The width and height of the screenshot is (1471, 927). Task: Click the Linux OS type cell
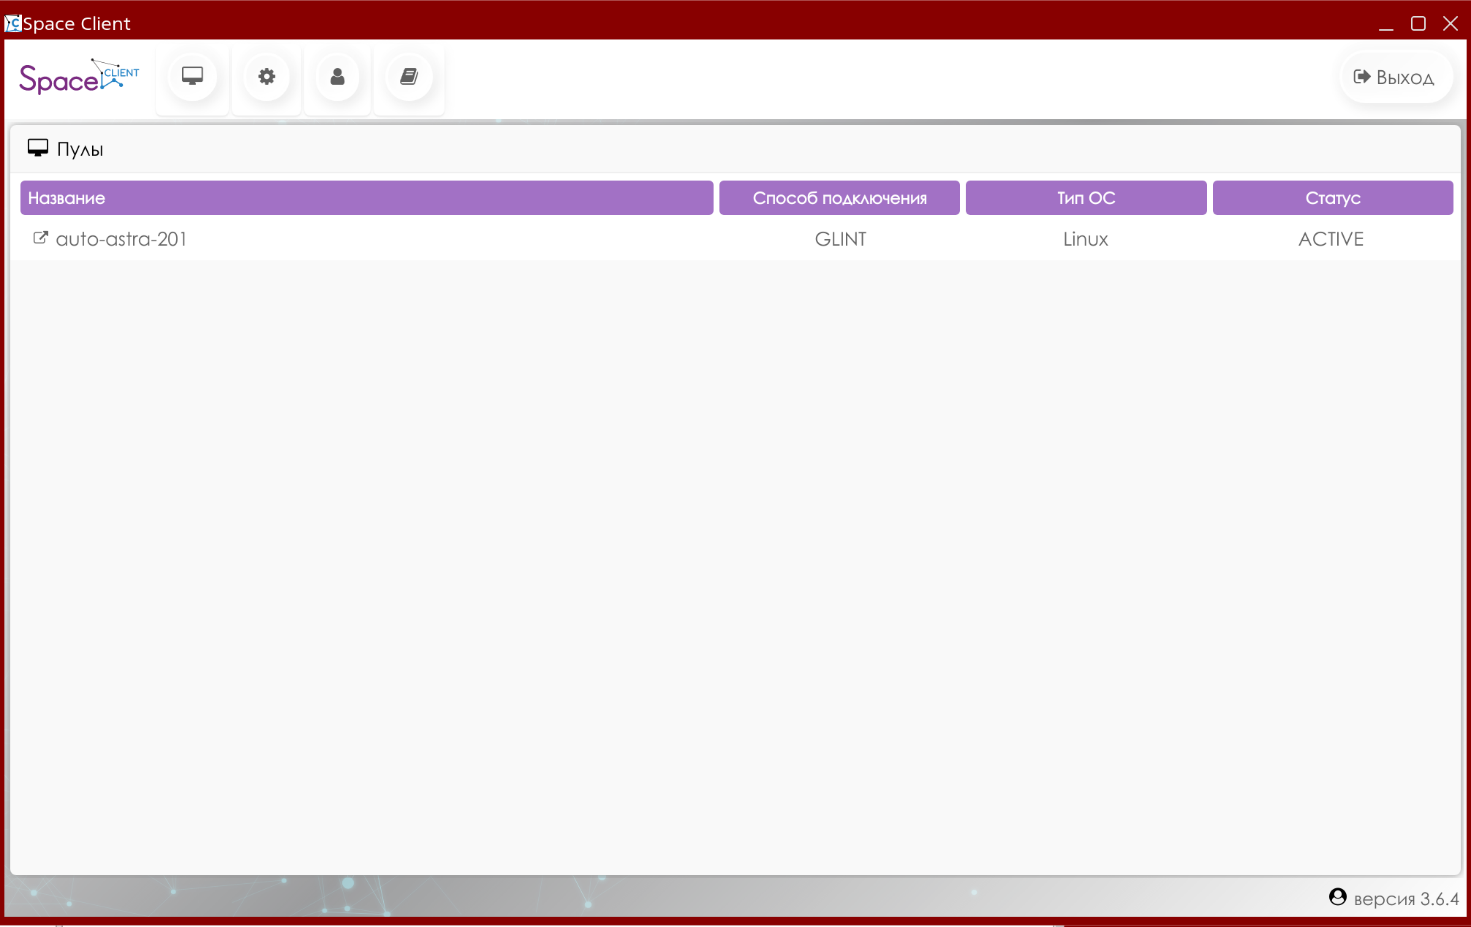[x=1086, y=239]
